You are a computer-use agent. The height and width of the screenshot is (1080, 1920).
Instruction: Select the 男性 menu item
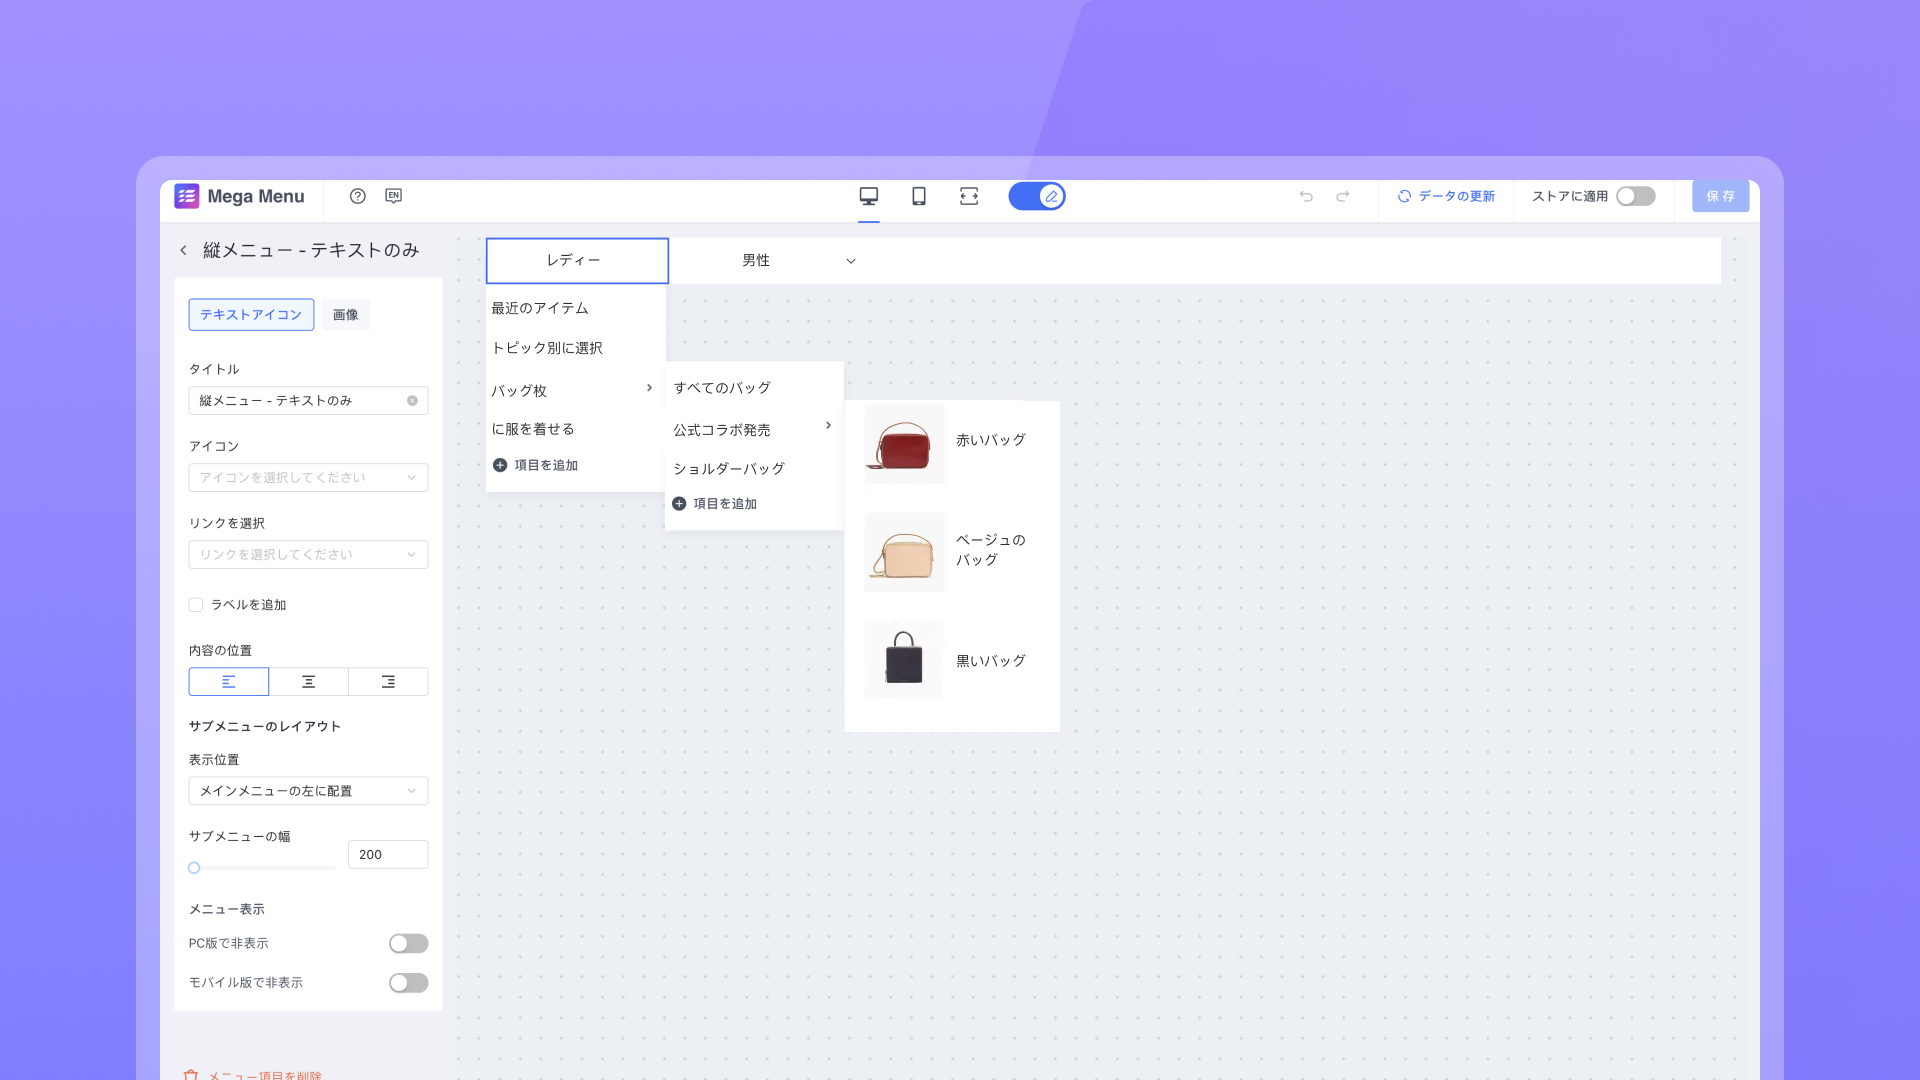[756, 260]
